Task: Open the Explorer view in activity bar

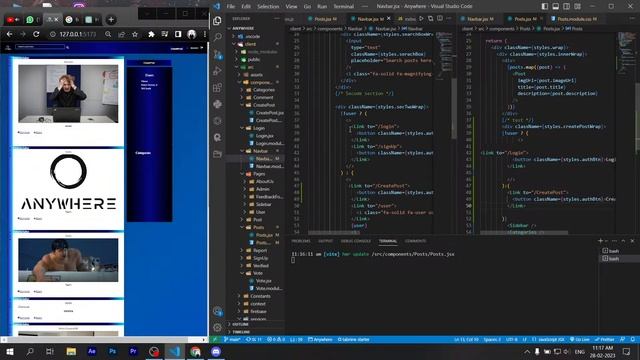Action: click(x=218, y=20)
